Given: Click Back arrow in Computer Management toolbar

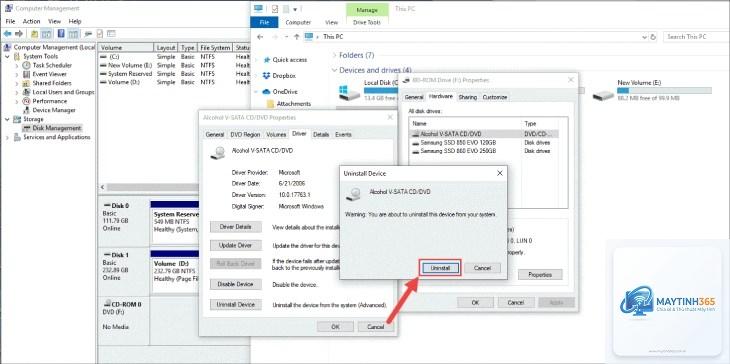Looking at the screenshot, I should click(x=7, y=34).
